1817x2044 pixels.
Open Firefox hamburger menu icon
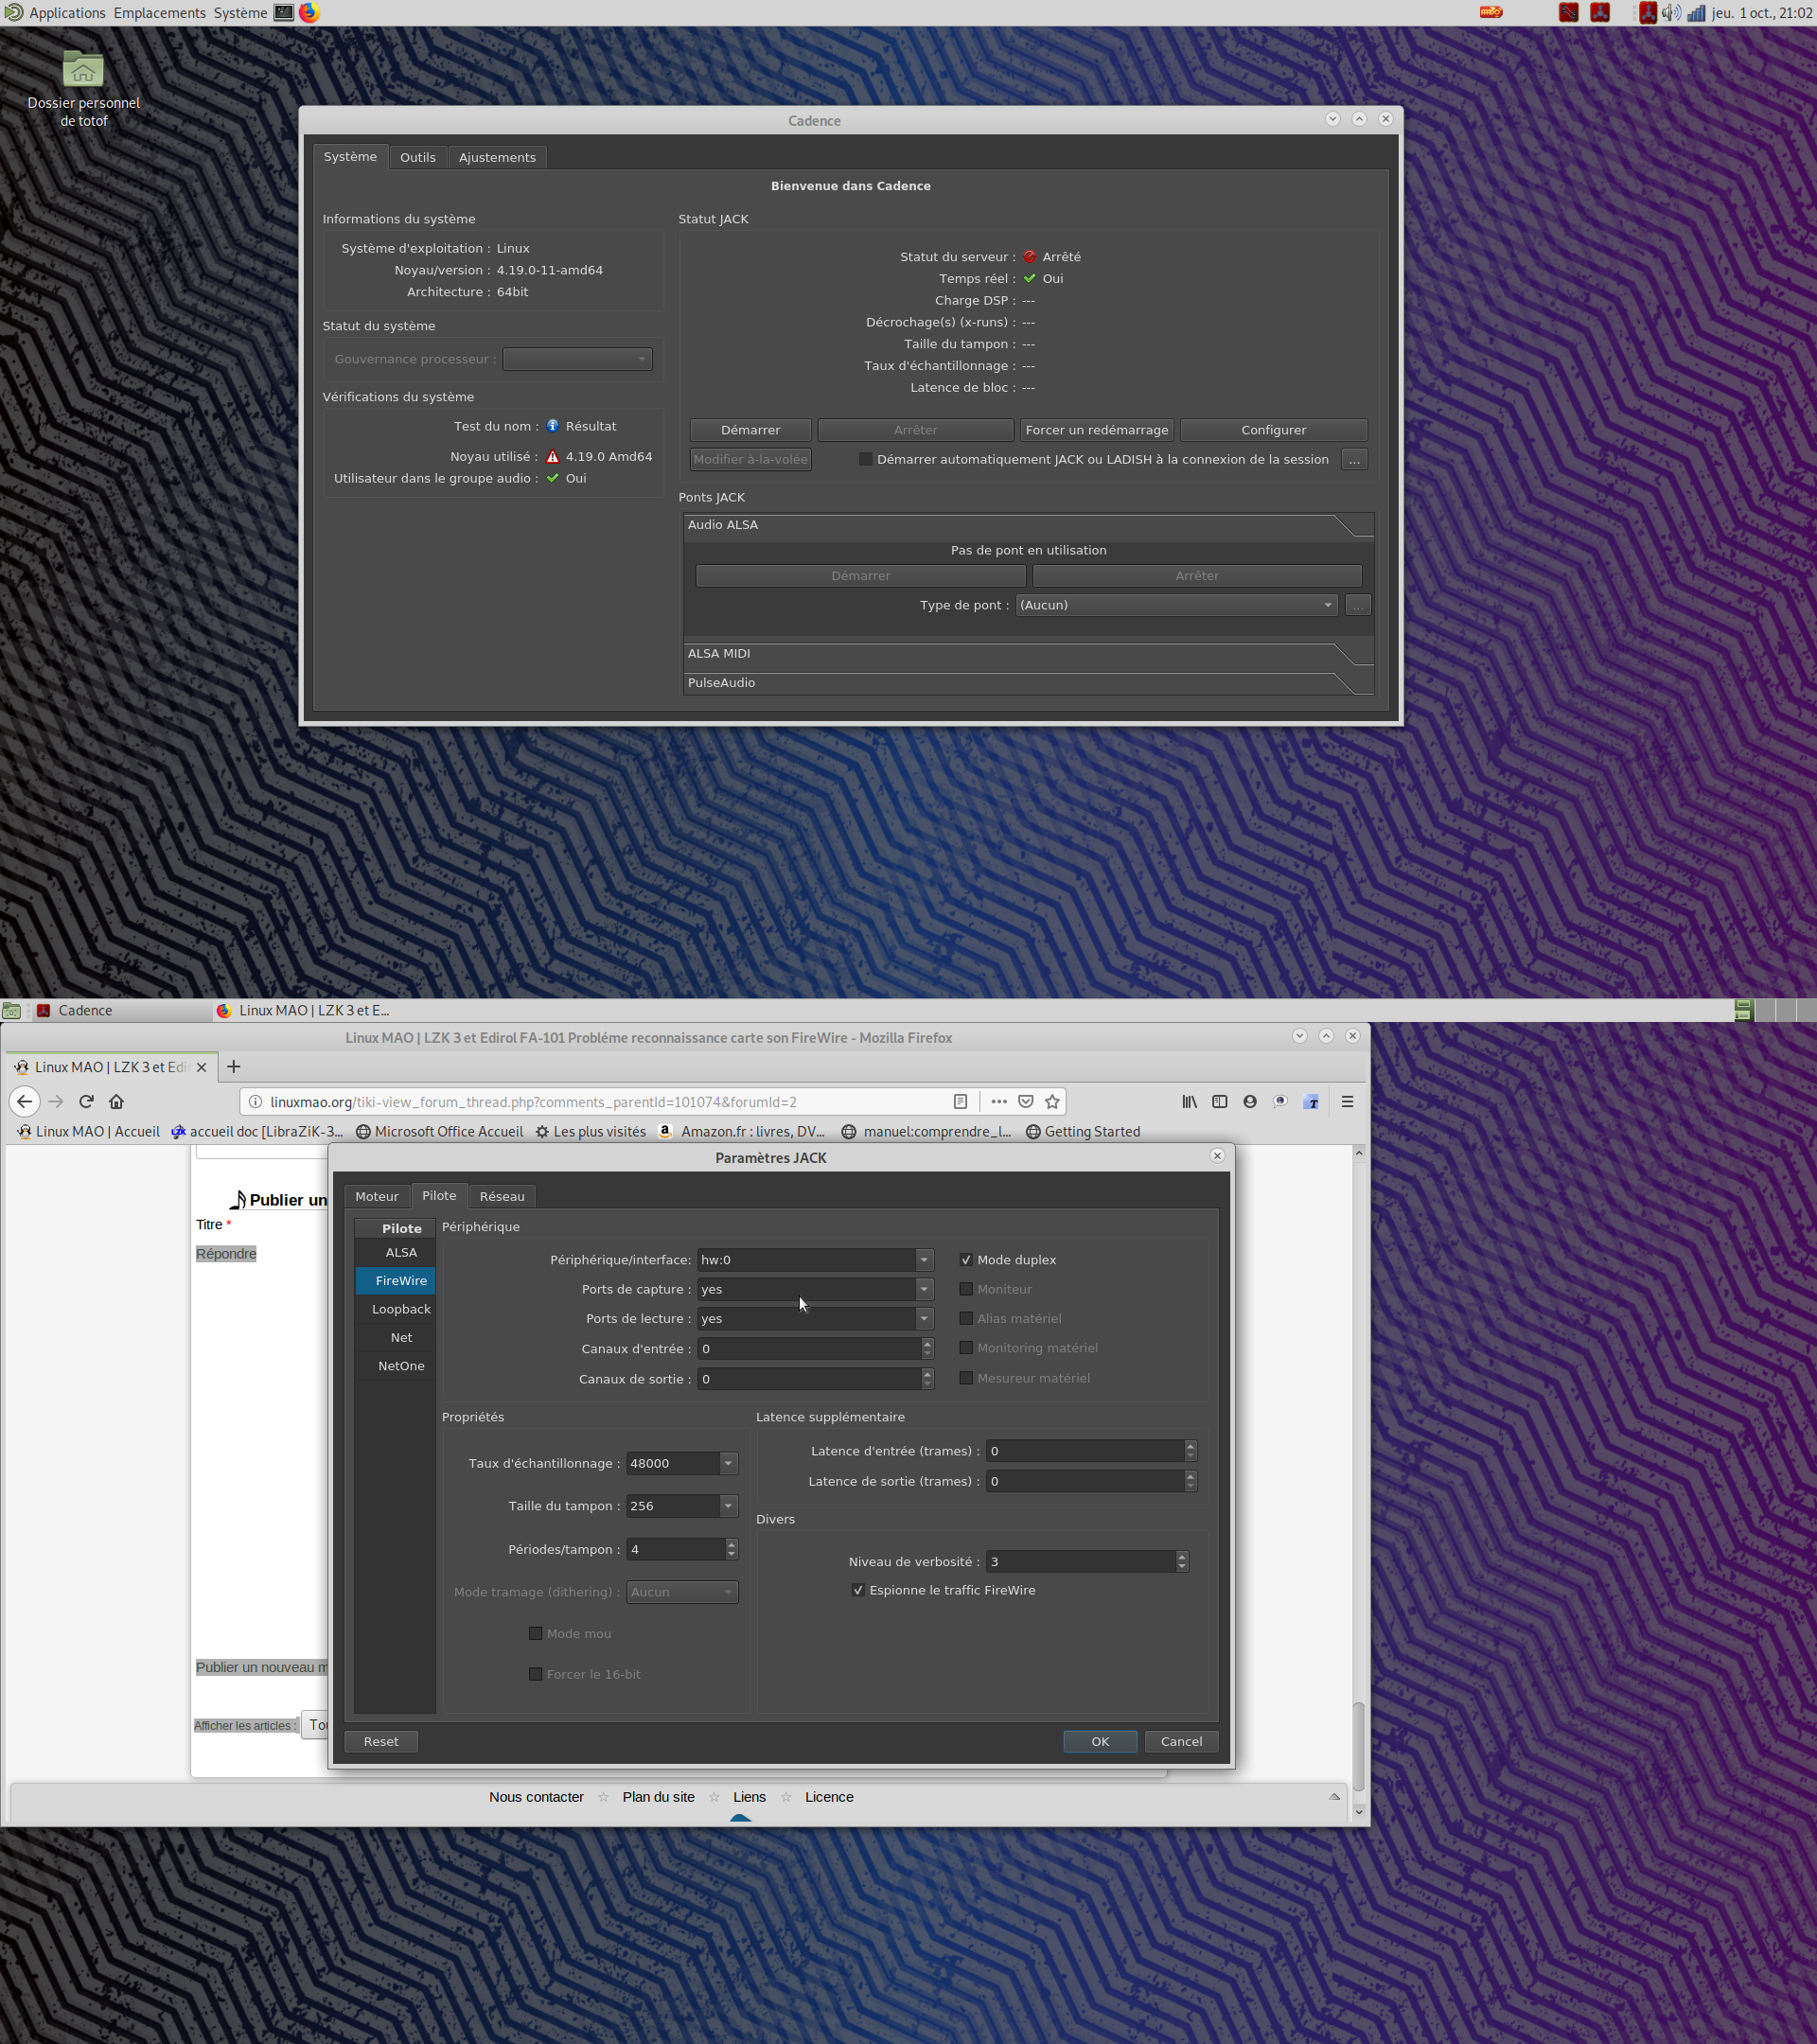coord(1347,1101)
